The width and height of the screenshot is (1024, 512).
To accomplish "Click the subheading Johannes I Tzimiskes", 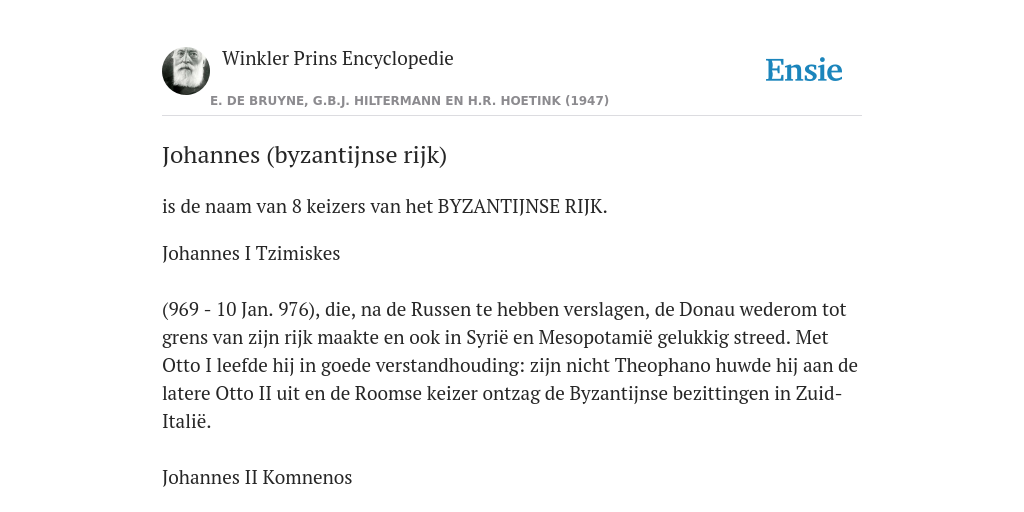I will 251,253.
